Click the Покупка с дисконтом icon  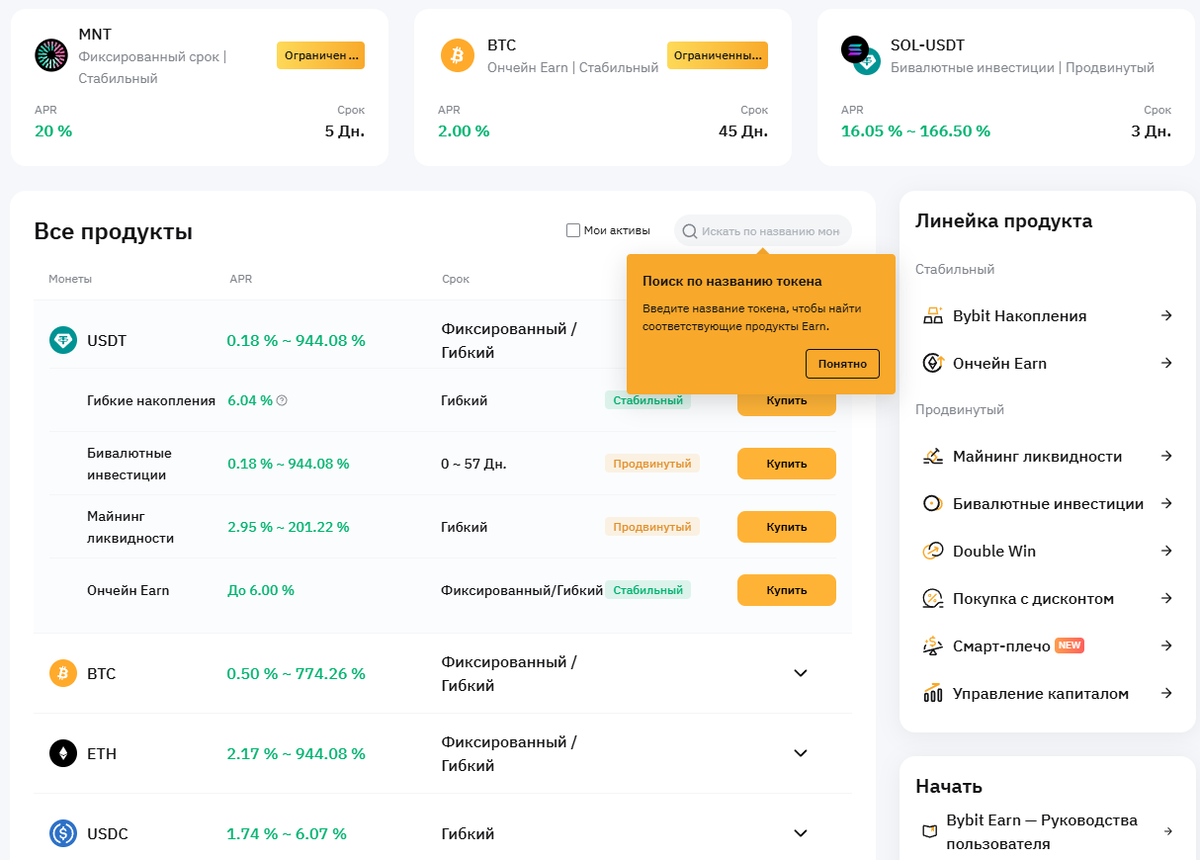point(932,599)
